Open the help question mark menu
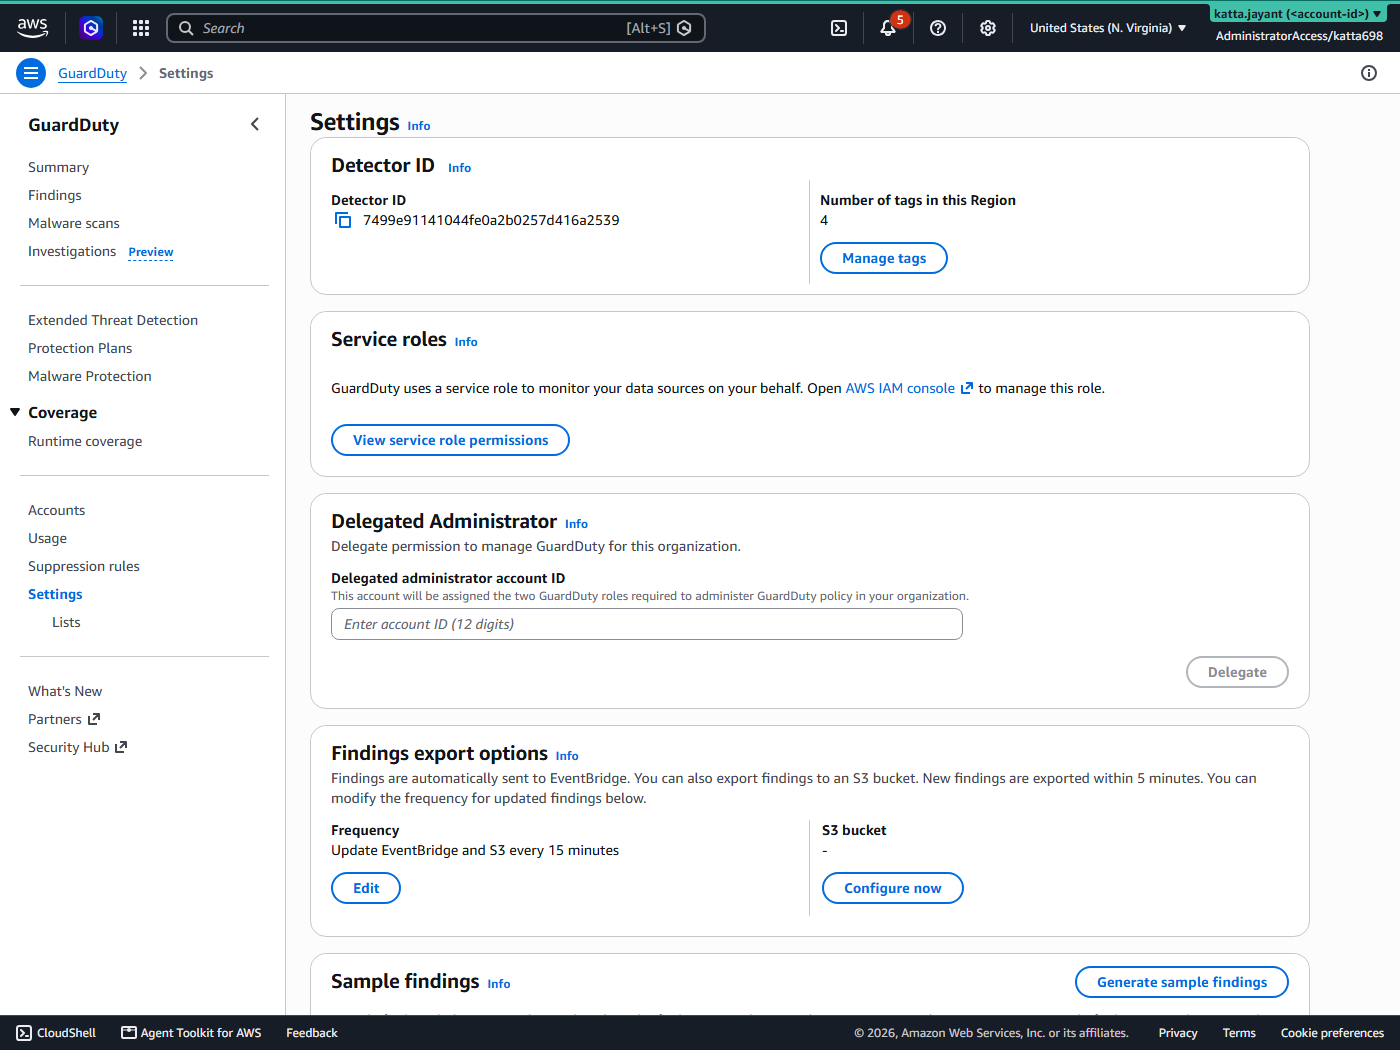The width and height of the screenshot is (1400, 1050). pos(938,28)
